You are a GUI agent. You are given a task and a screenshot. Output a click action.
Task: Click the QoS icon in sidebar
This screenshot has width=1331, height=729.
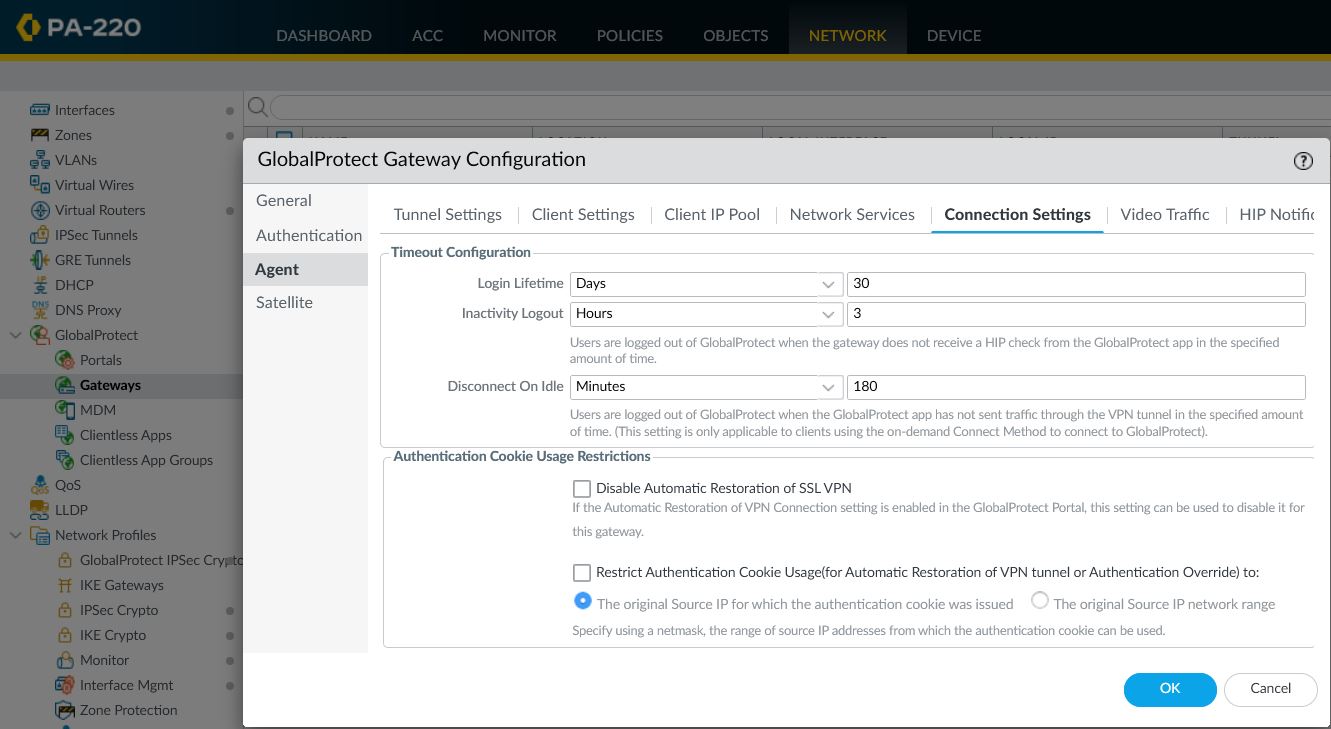tap(40, 485)
